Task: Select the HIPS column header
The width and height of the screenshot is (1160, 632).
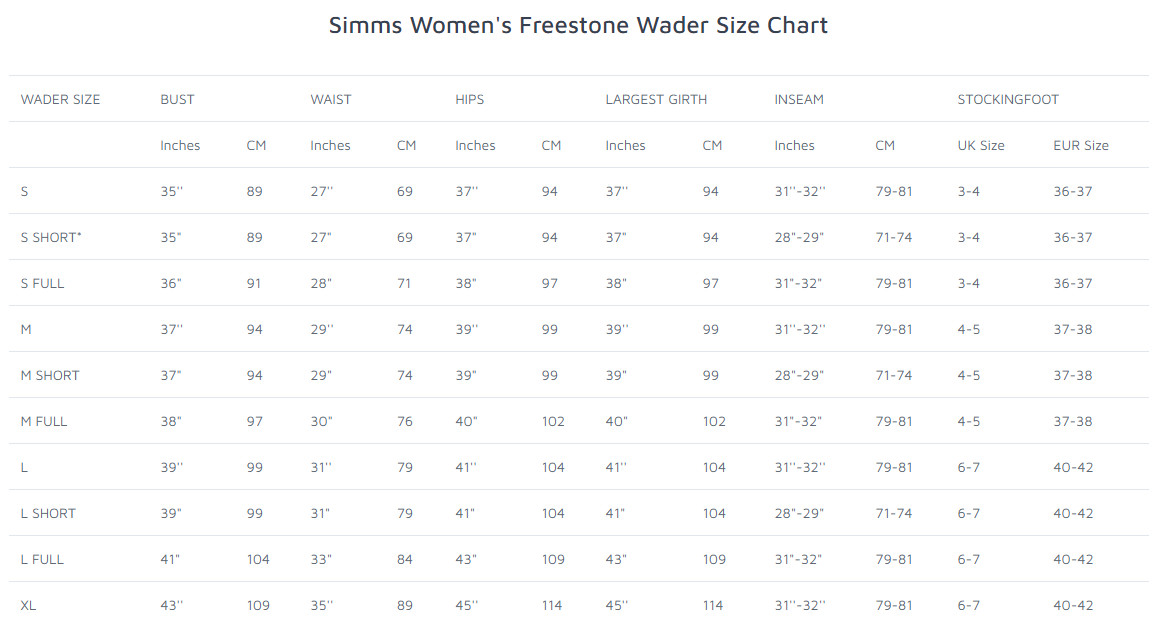Action: pyautogui.click(x=470, y=100)
